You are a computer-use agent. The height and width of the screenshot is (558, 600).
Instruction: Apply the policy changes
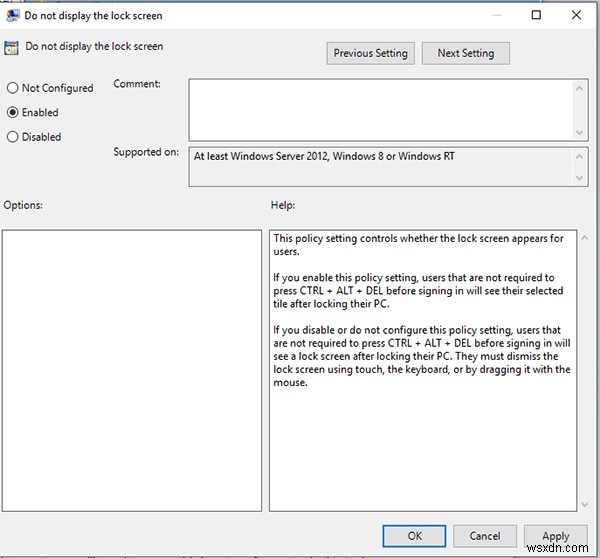555,536
